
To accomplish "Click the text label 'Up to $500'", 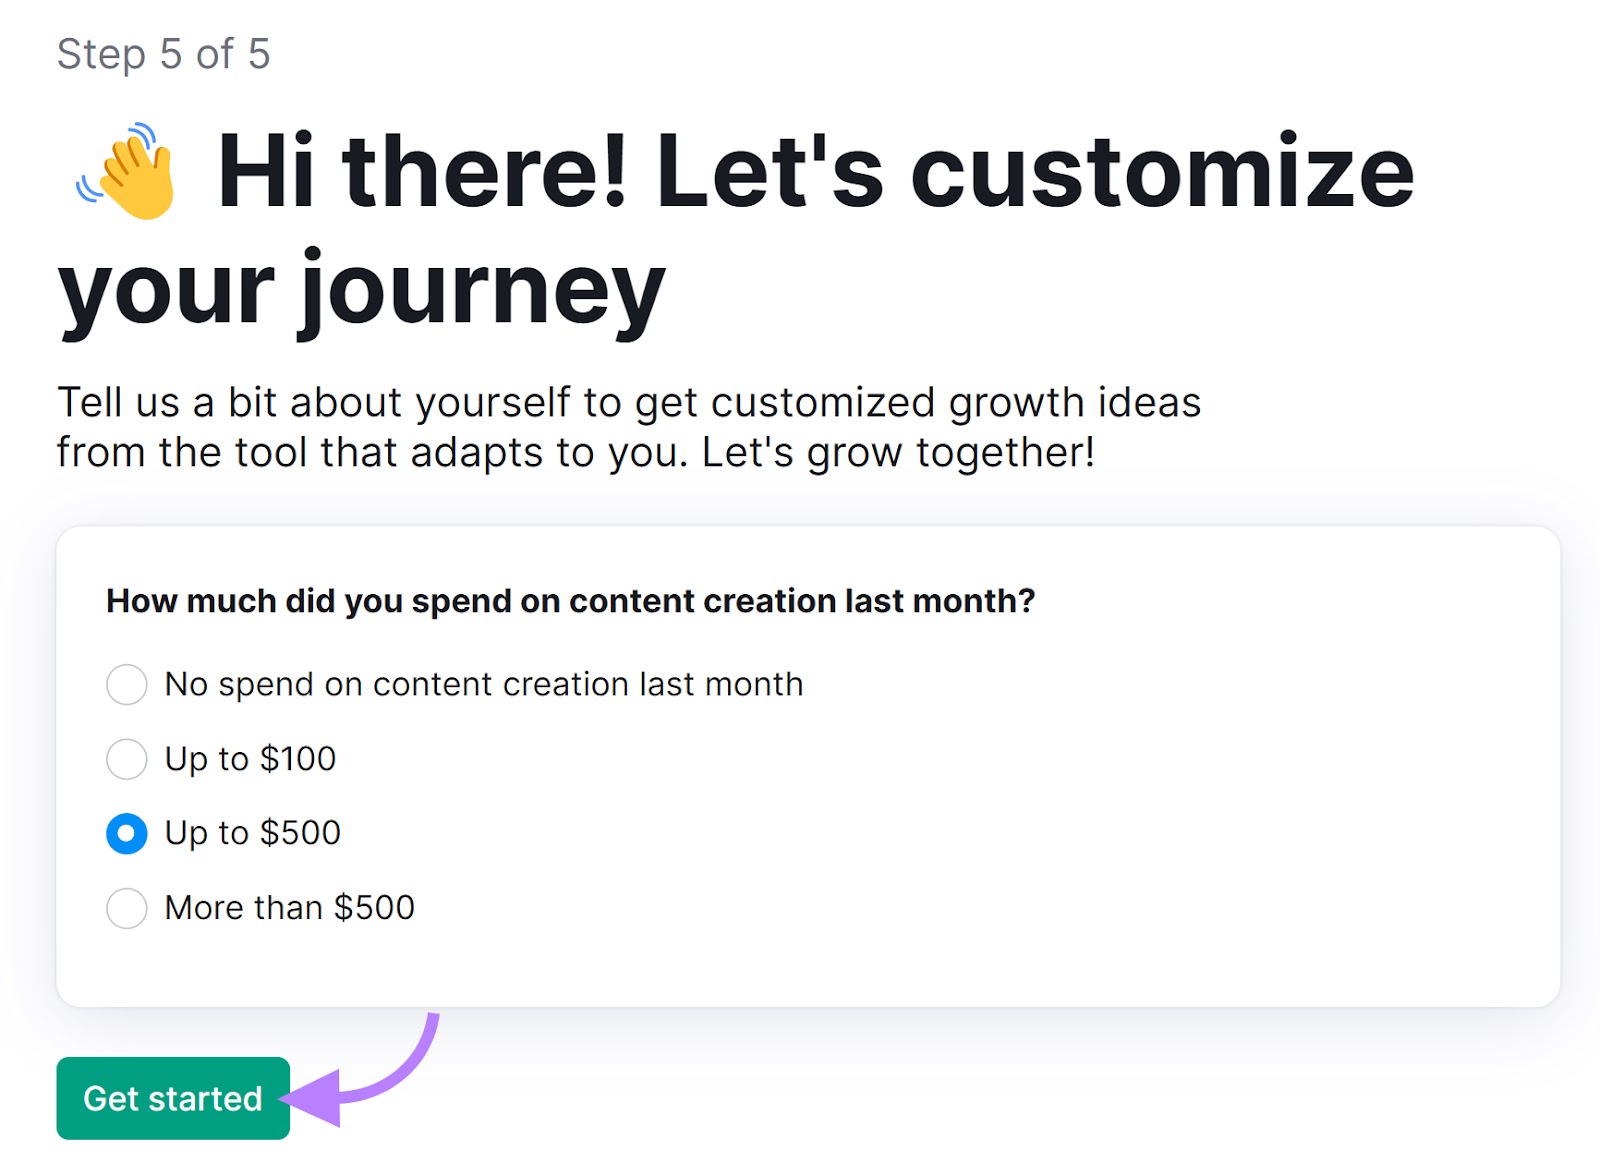I will tap(251, 832).
